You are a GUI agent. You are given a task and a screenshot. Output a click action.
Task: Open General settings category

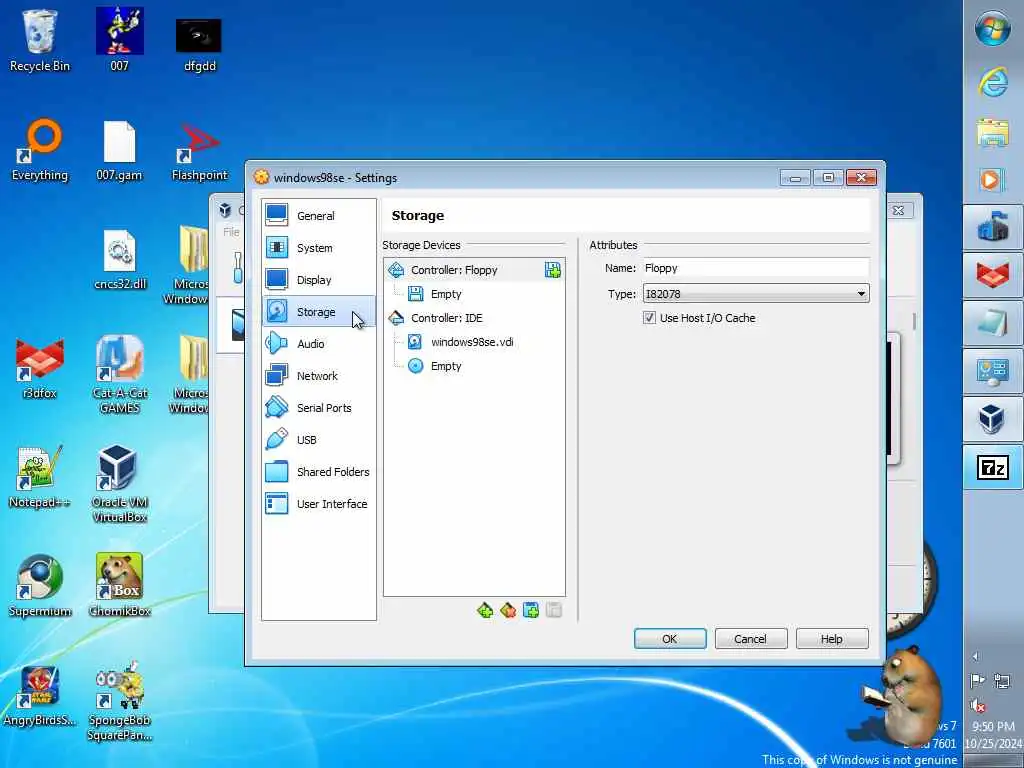tap(318, 216)
